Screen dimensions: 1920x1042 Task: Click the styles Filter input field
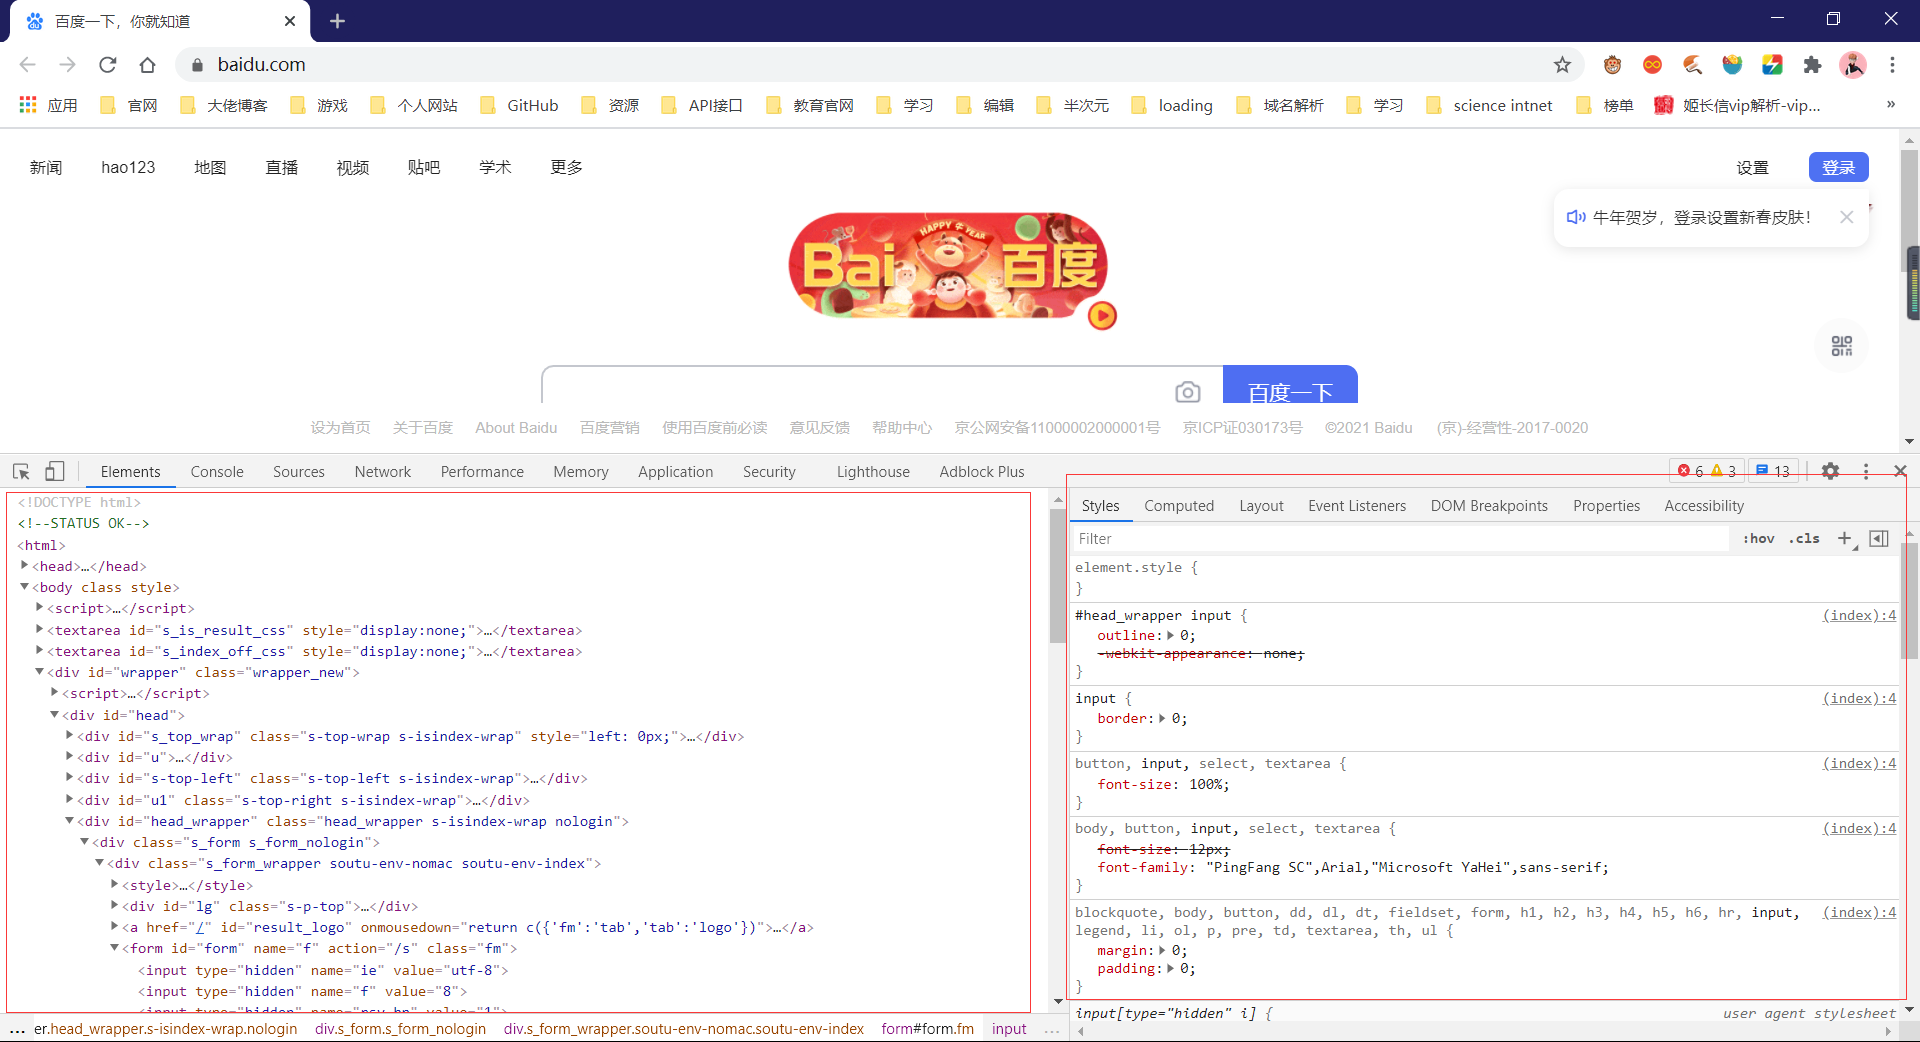point(1400,539)
